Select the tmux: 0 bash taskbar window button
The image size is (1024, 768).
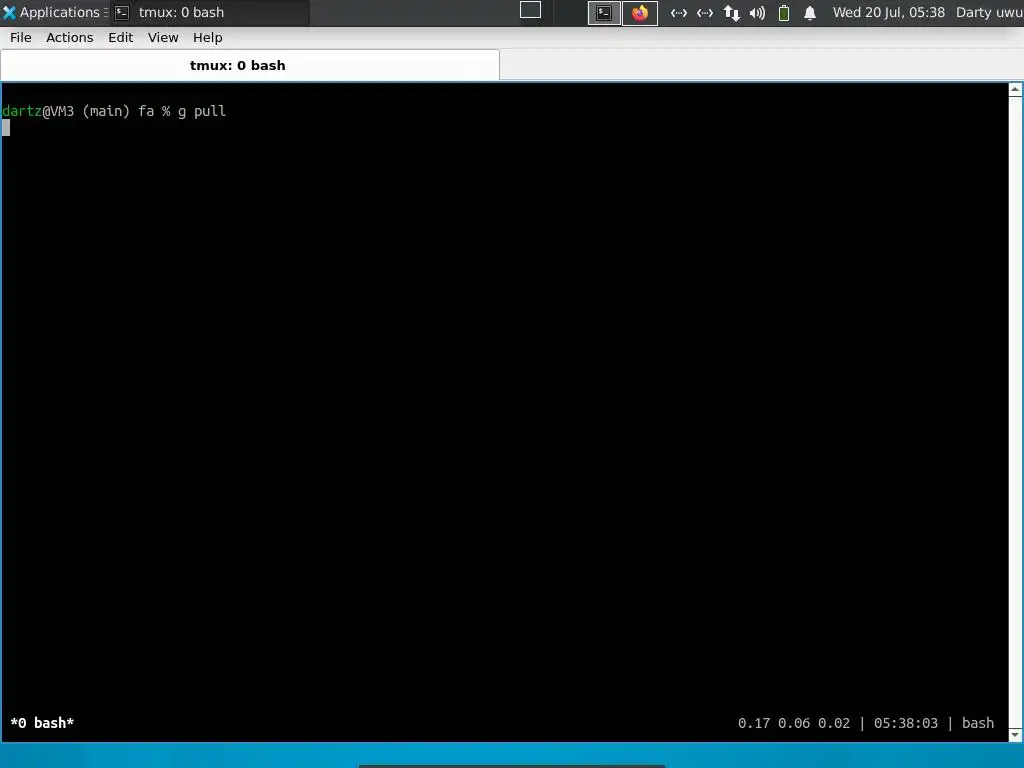[210, 12]
